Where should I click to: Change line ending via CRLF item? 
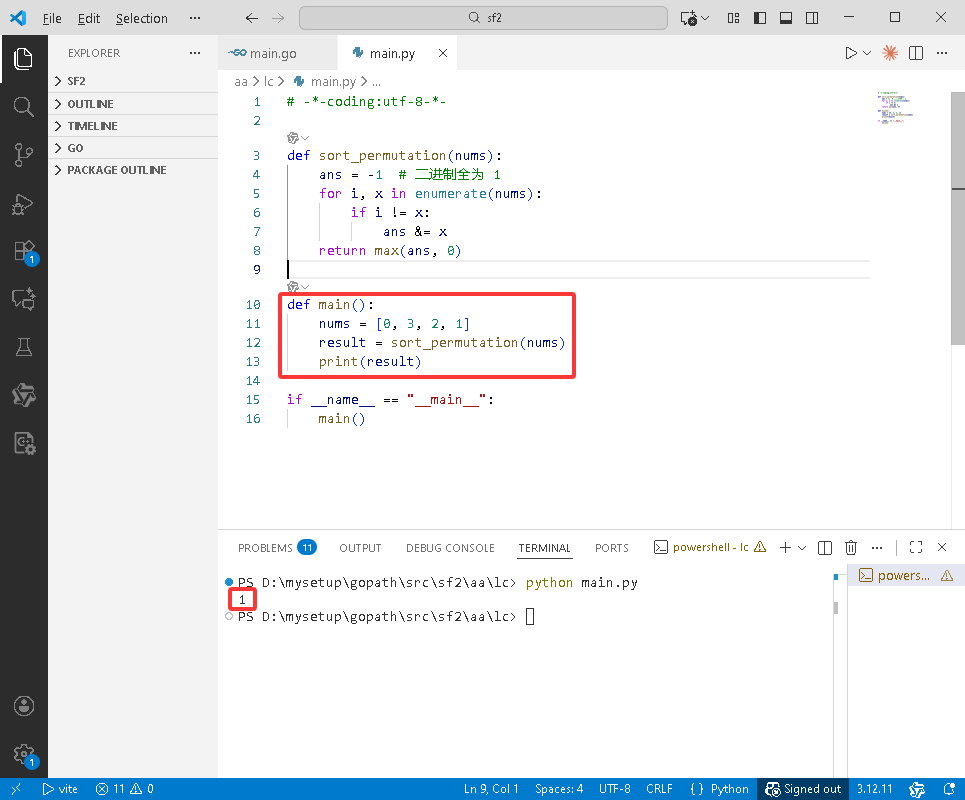(659, 789)
